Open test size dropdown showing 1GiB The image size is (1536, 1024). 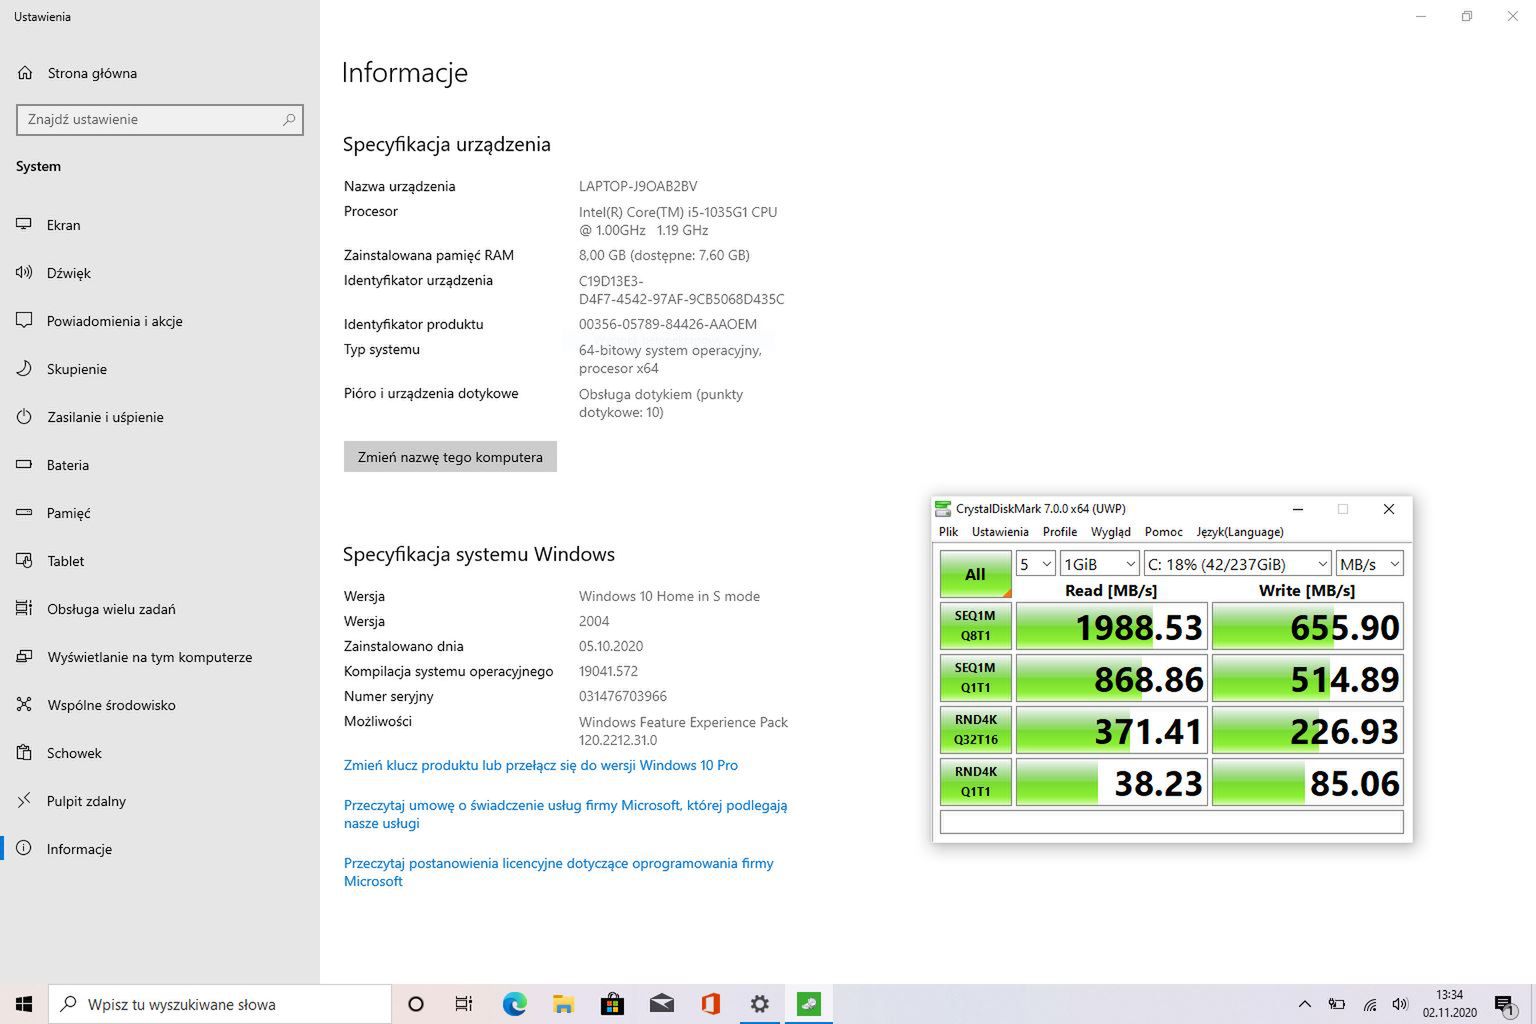(x=1099, y=564)
